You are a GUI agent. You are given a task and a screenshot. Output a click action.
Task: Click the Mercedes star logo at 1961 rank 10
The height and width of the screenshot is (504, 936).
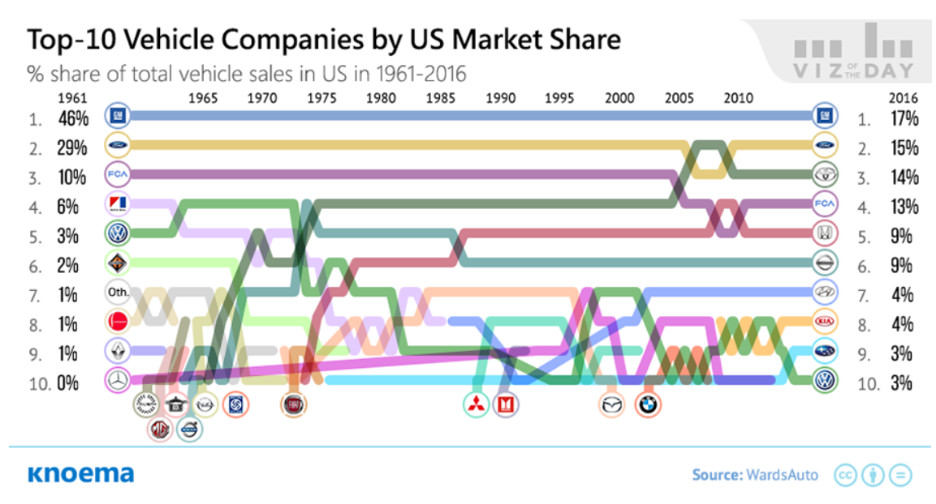pos(118,380)
